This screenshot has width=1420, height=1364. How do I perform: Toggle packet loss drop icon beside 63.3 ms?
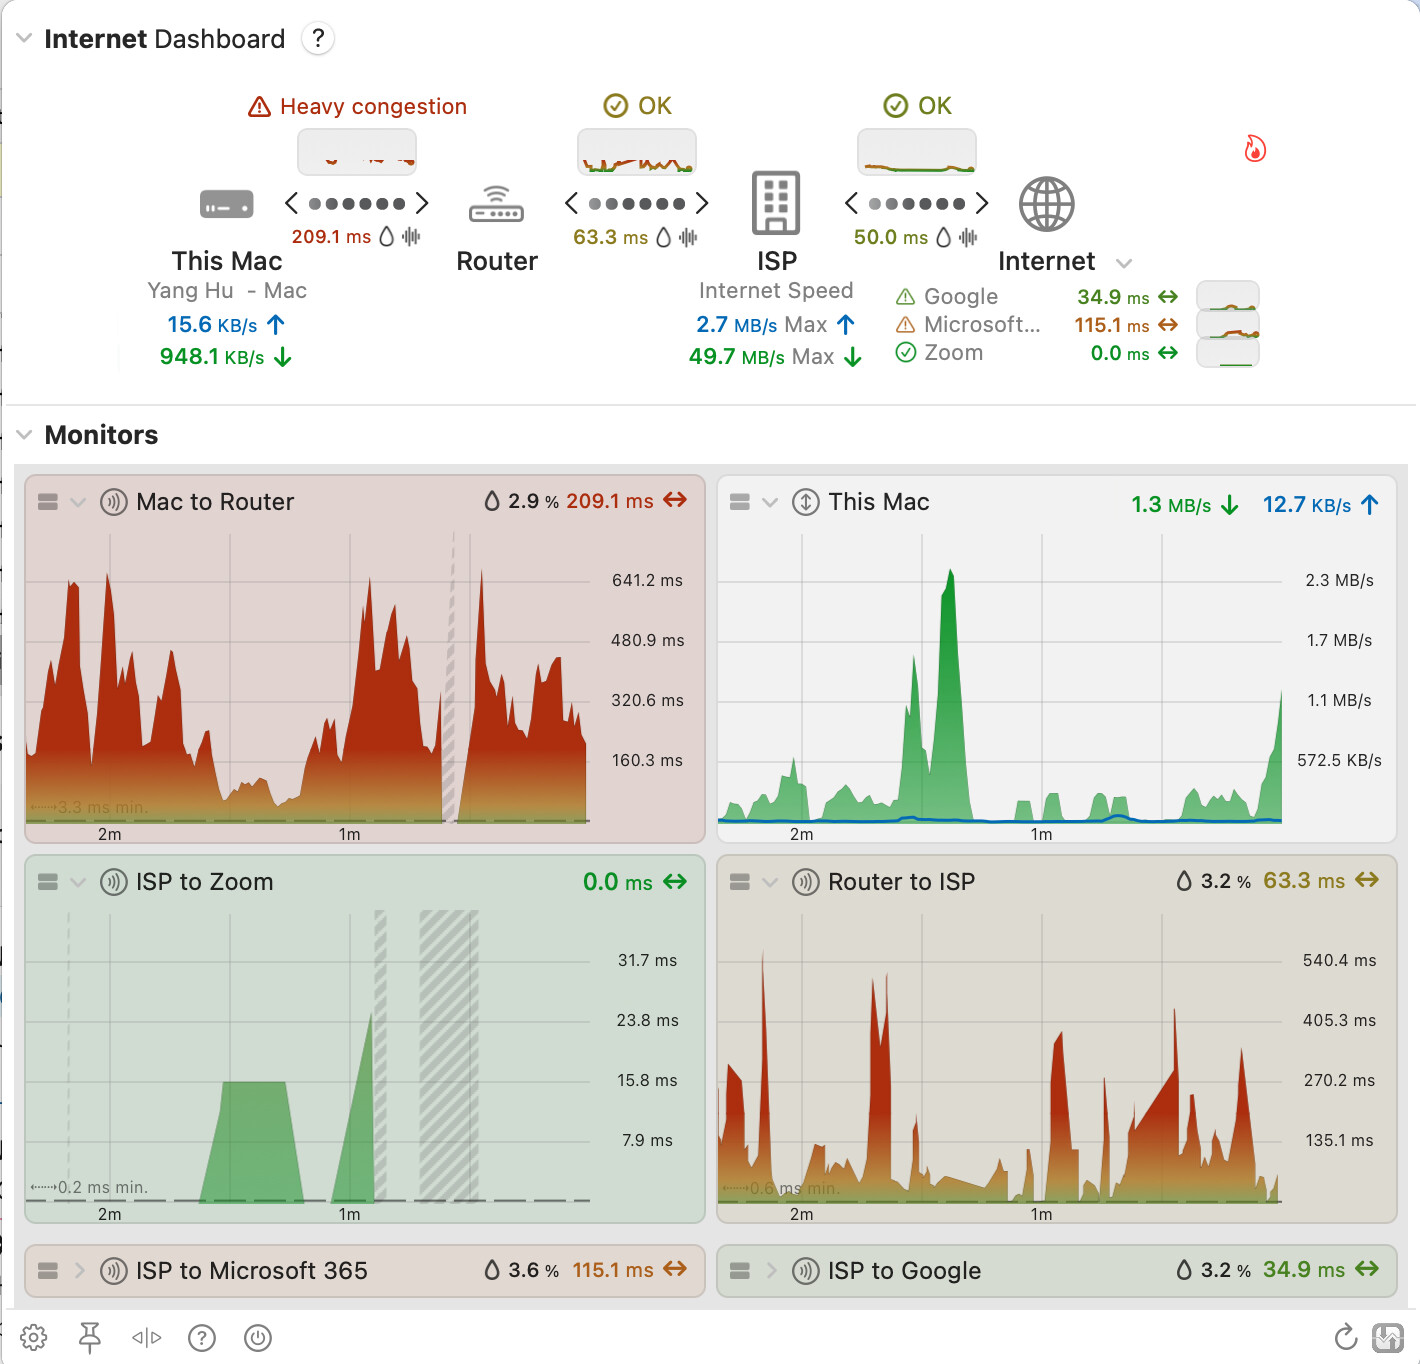click(x=663, y=237)
